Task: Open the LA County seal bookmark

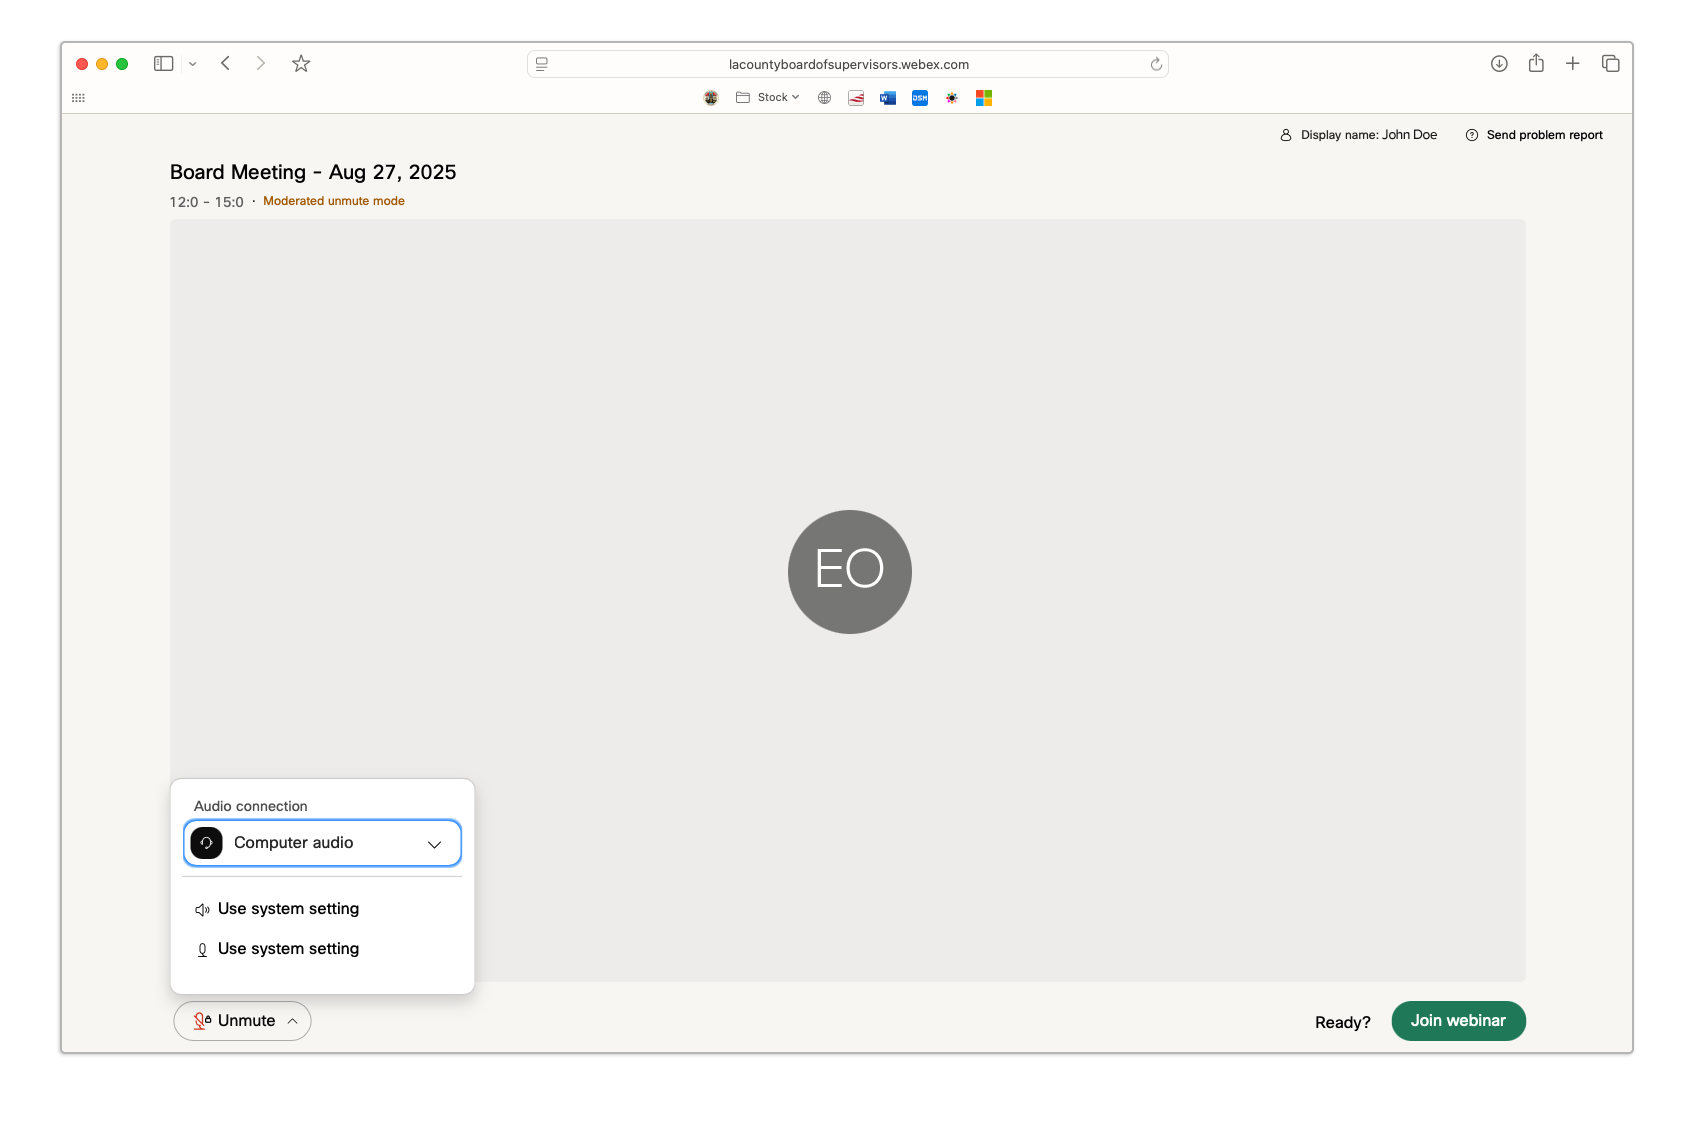Action: click(x=710, y=97)
